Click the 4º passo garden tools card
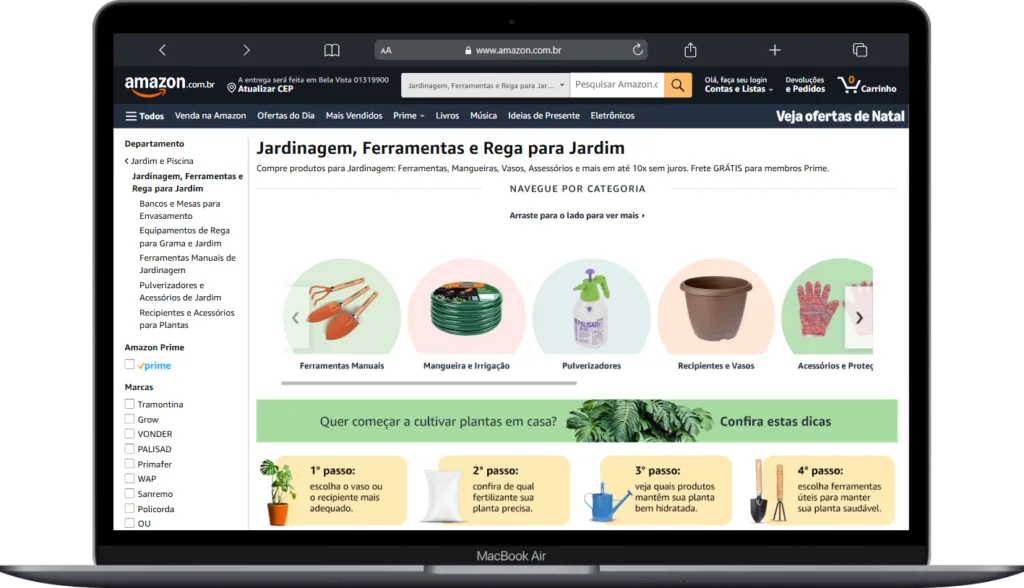The height and width of the screenshot is (588, 1024). 822,490
